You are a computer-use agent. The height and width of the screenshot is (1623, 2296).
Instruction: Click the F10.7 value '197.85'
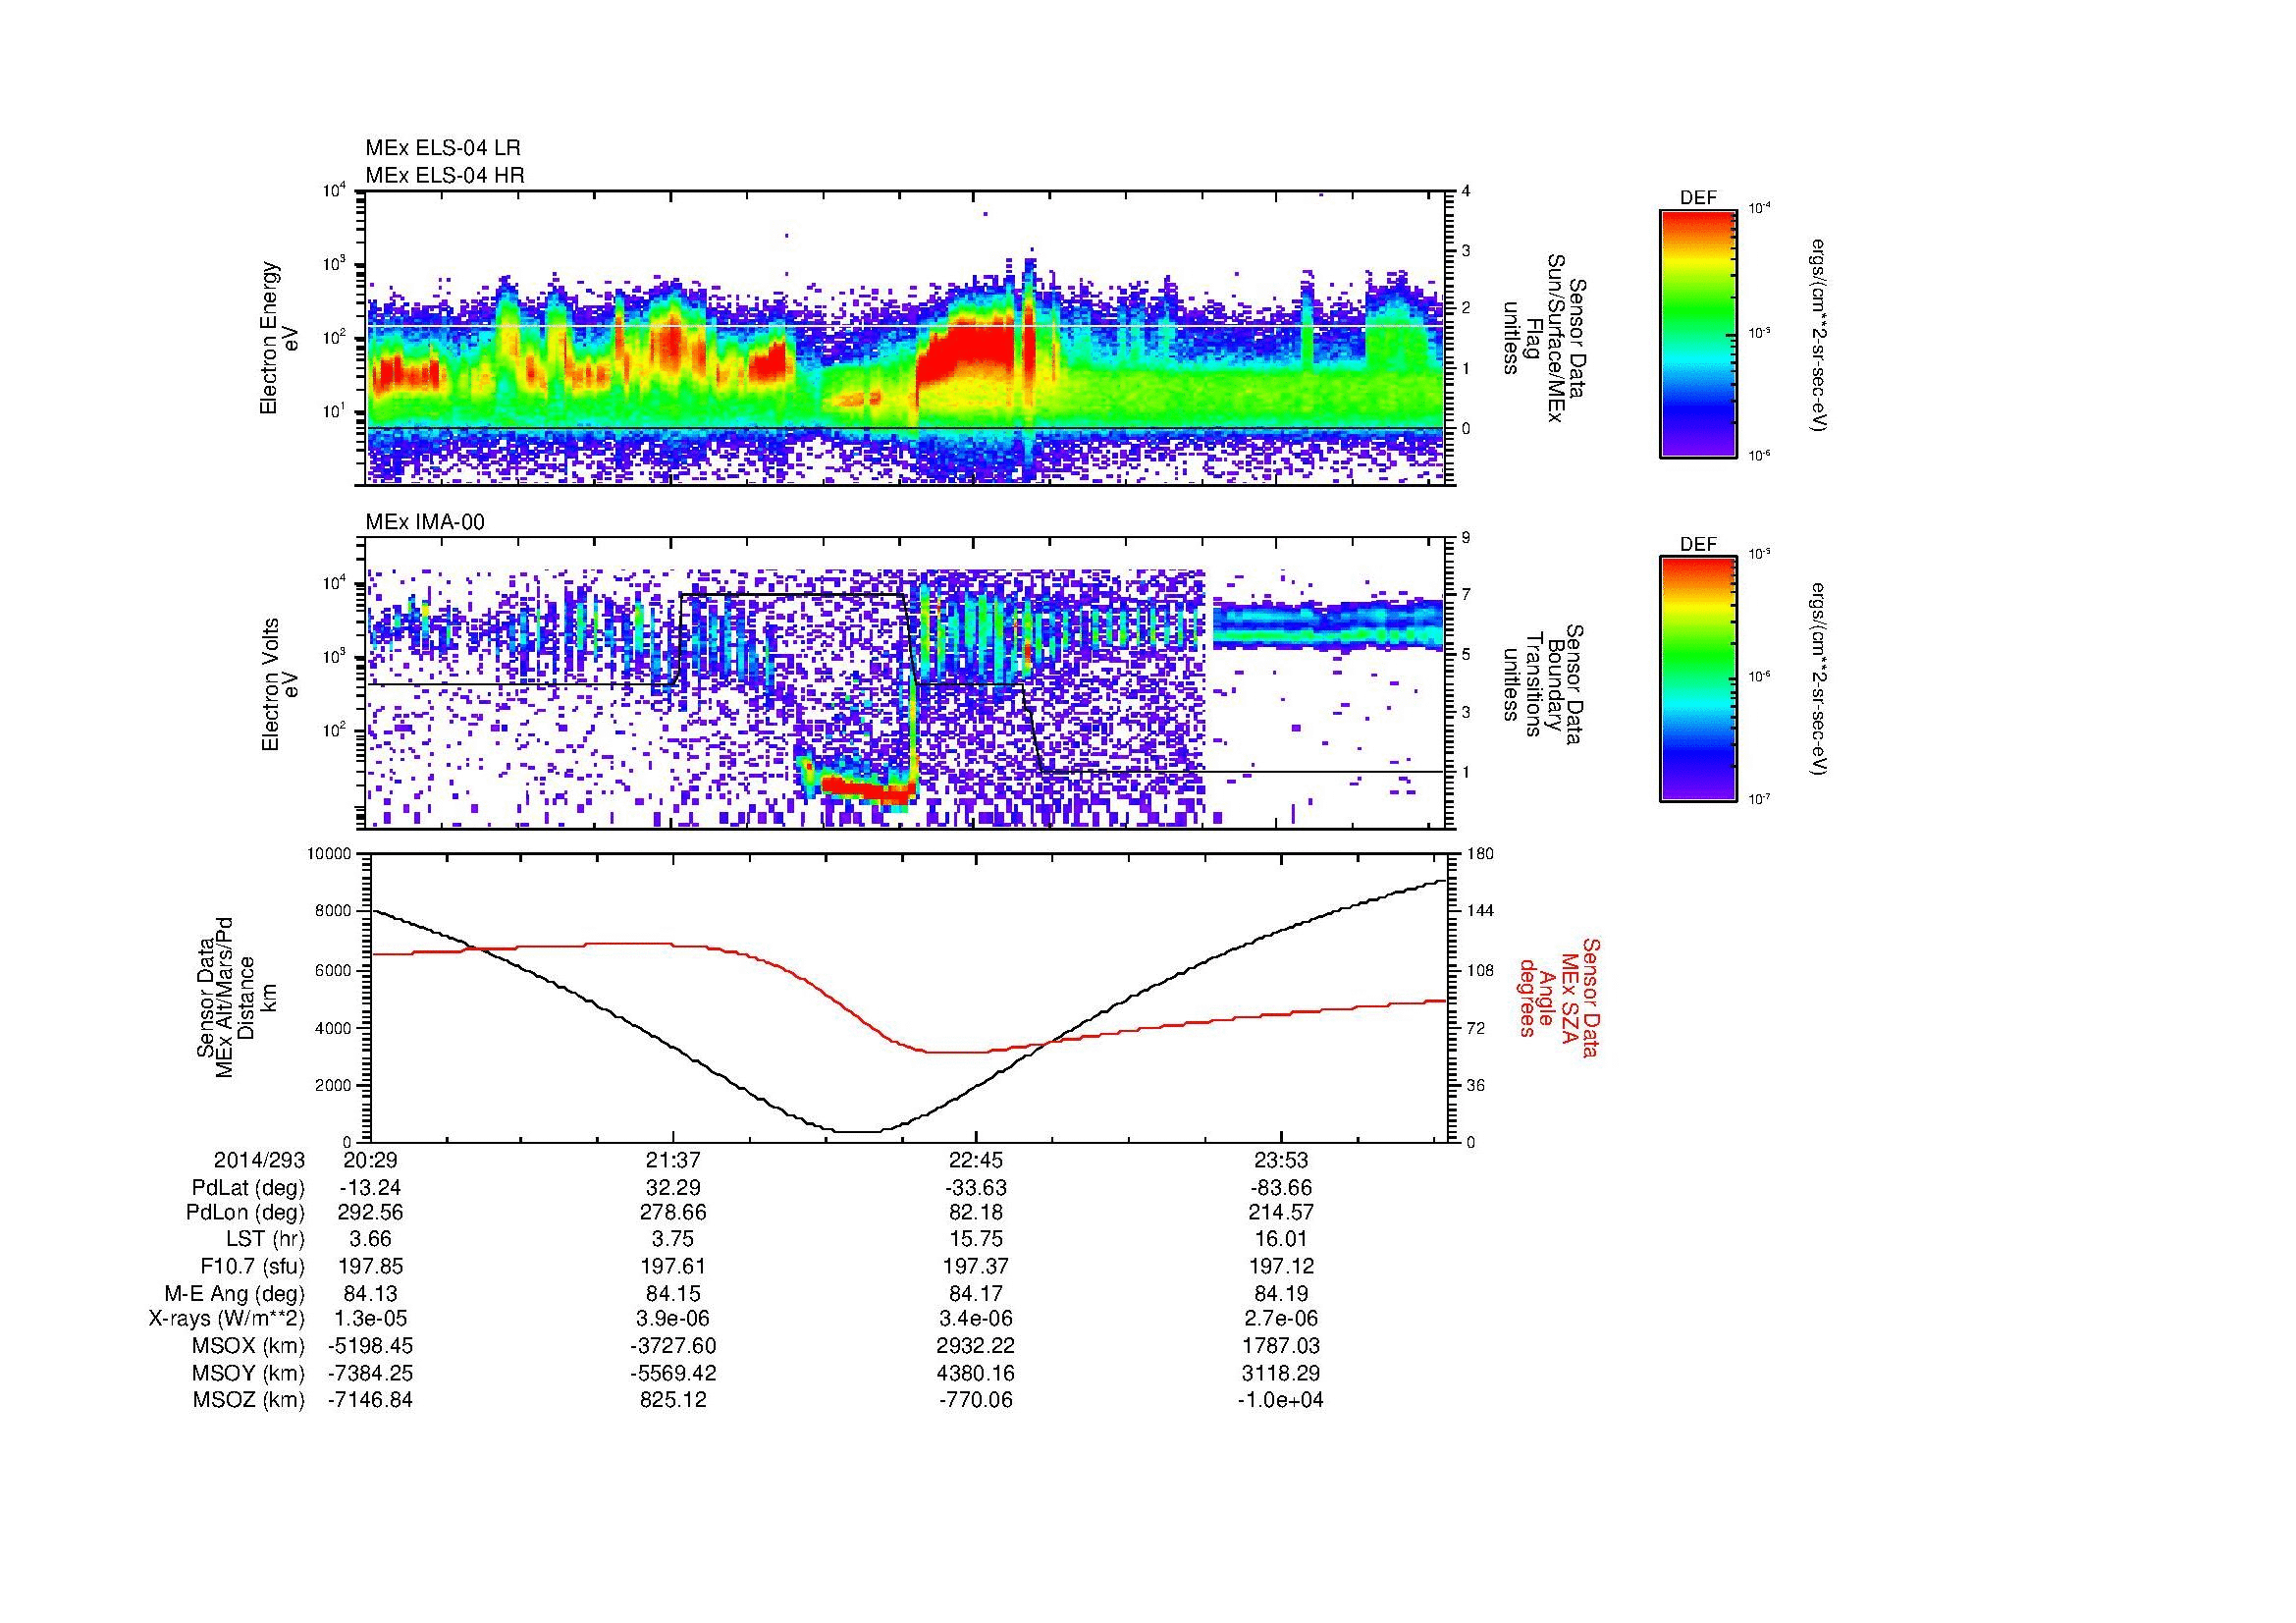370,1267
